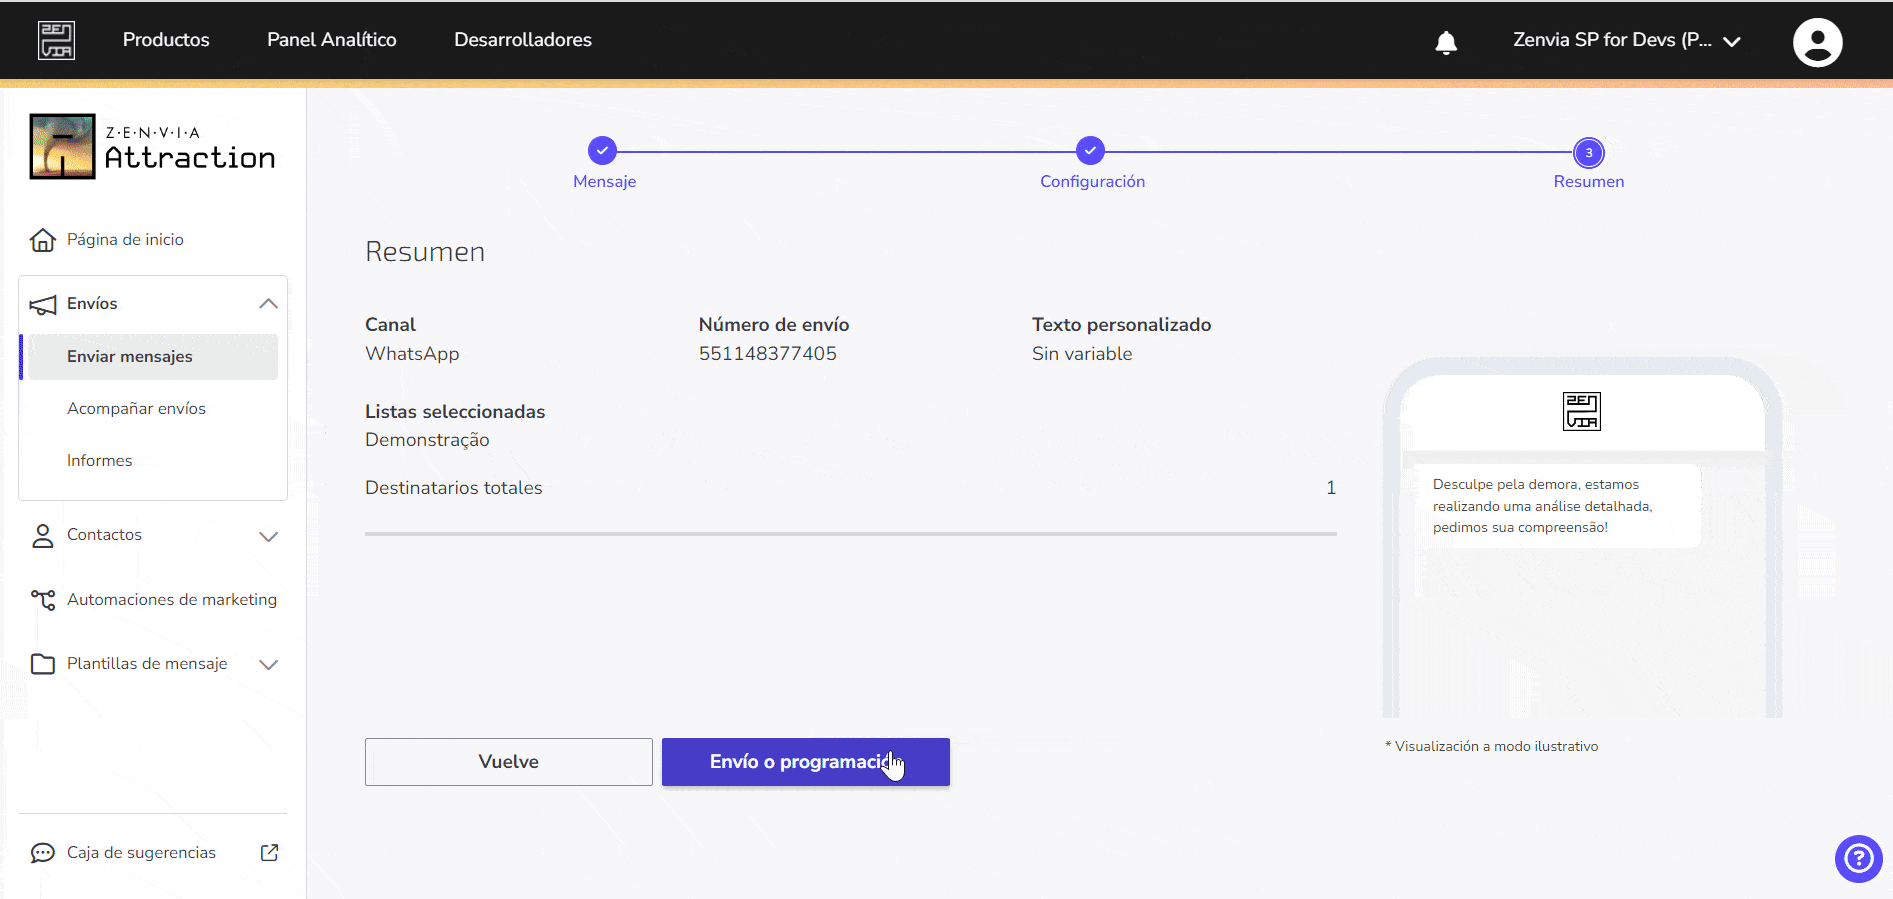This screenshot has height=899, width=1893.
Task: Click the Envío o programación button
Action: coord(806,762)
